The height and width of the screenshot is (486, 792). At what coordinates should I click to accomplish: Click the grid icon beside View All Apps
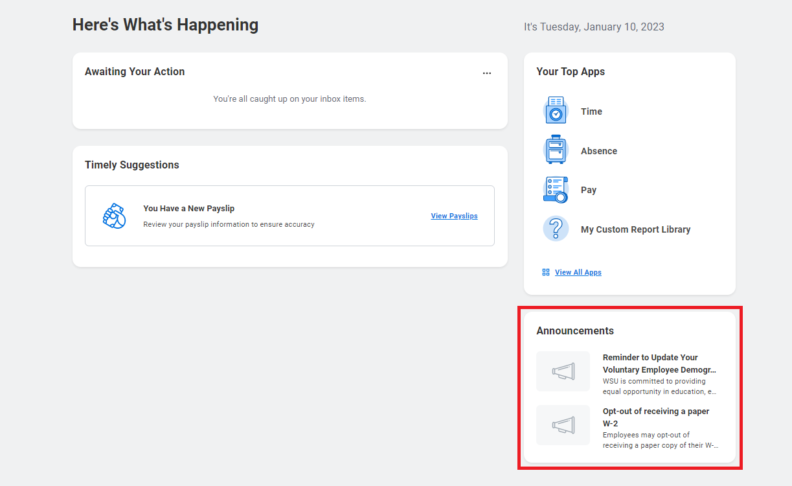coord(545,272)
